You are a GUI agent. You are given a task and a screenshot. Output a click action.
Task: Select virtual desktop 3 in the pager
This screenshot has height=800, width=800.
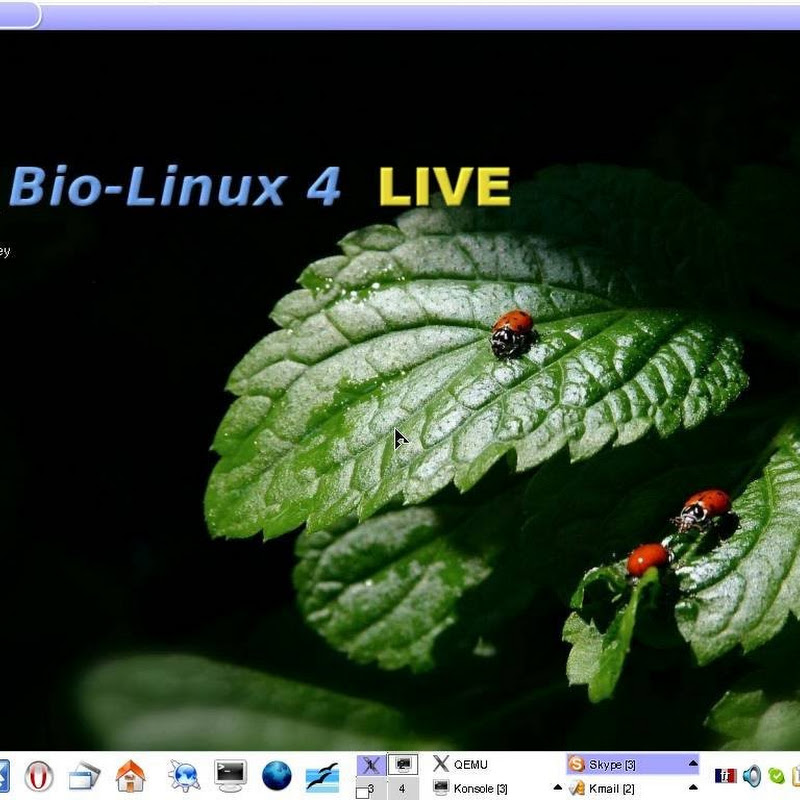coord(372,788)
